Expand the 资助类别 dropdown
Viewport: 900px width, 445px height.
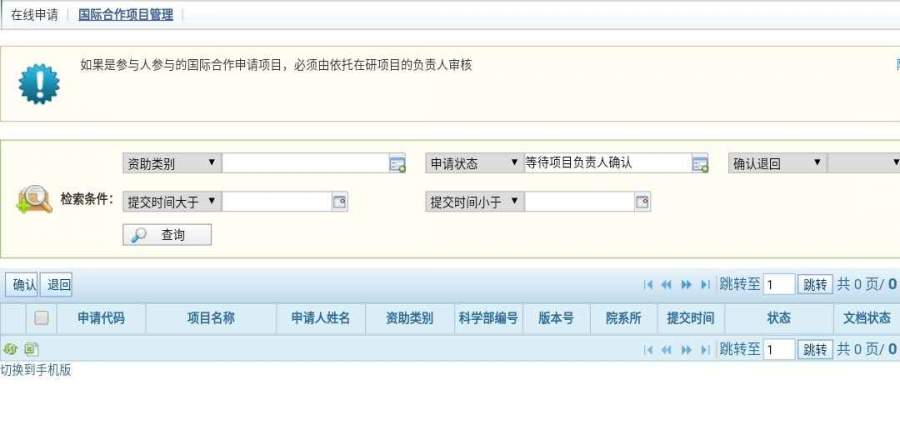[172, 163]
